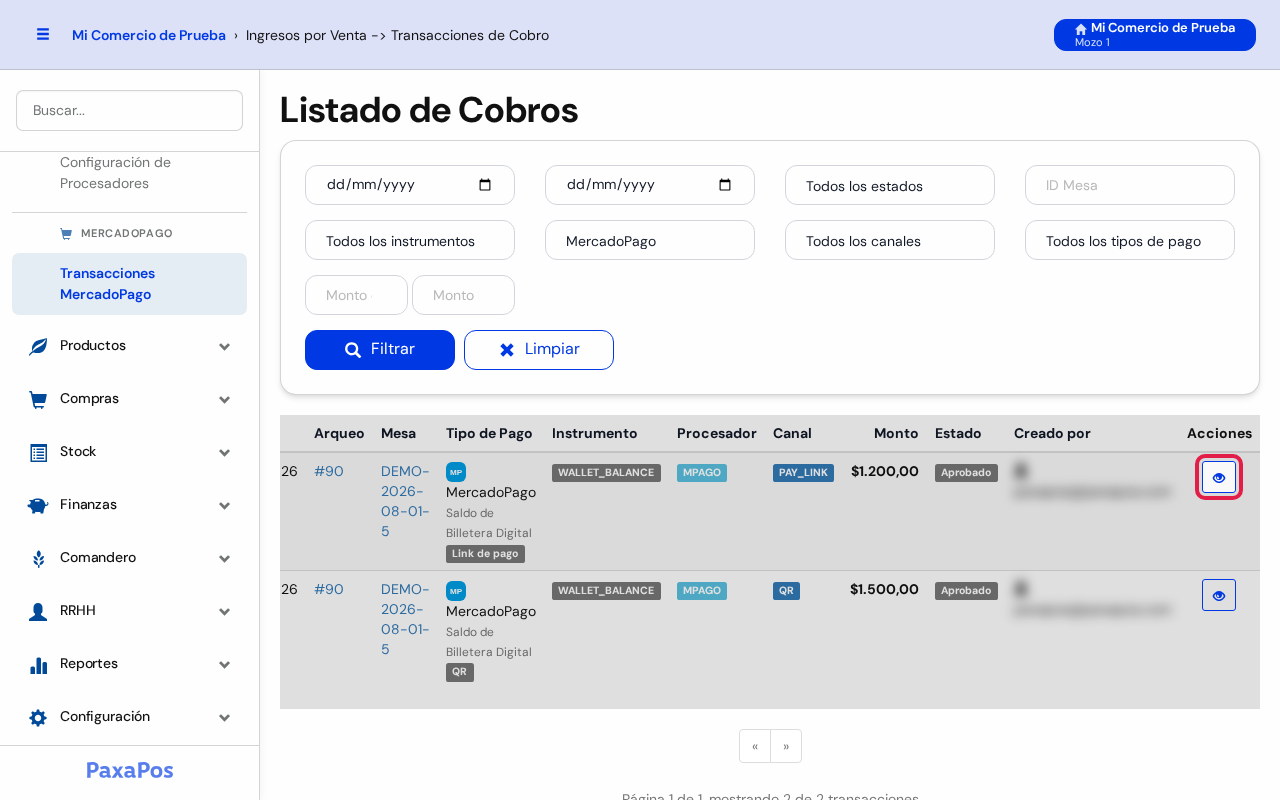Click the Filtrar button

pyautogui.click(x=380, y=350)
